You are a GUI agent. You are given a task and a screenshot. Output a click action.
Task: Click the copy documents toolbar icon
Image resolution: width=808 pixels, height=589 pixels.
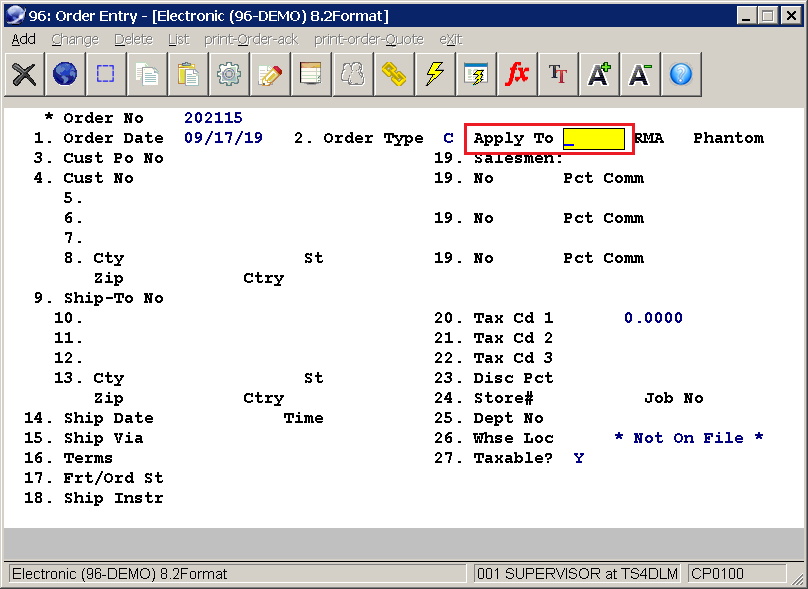147,74
